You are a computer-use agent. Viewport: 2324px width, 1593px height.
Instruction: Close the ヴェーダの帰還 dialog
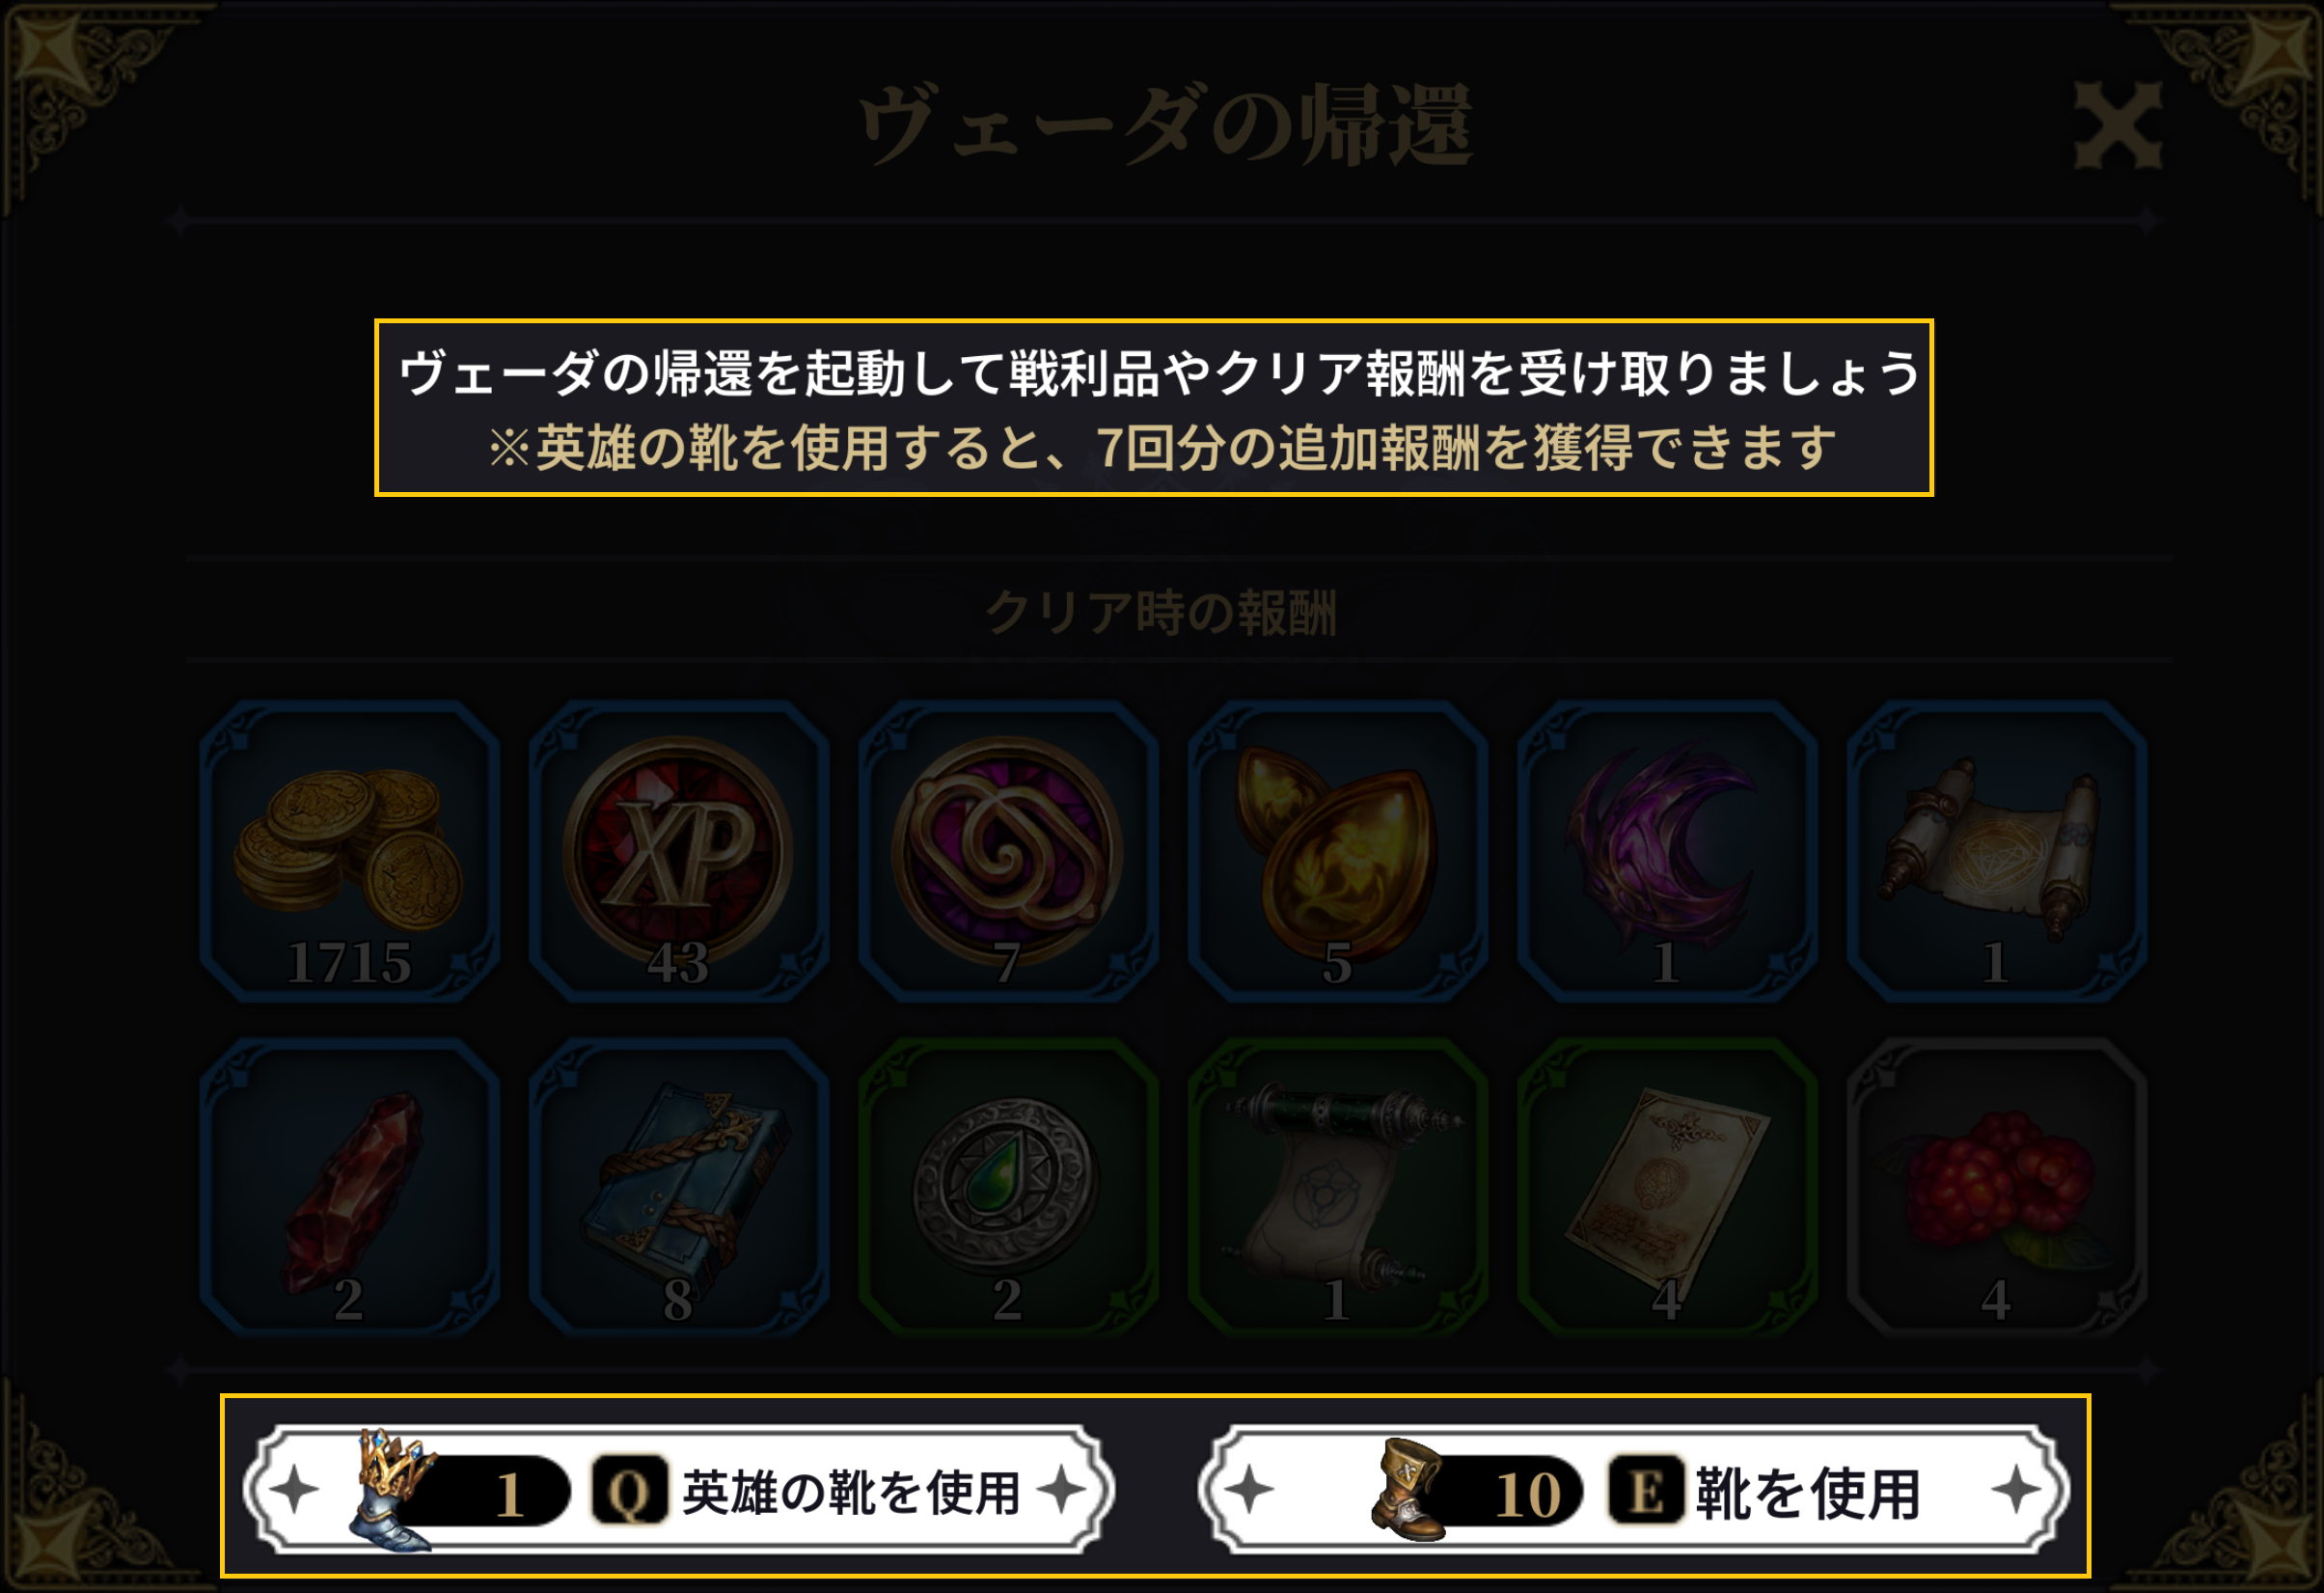click(2118, 126)
